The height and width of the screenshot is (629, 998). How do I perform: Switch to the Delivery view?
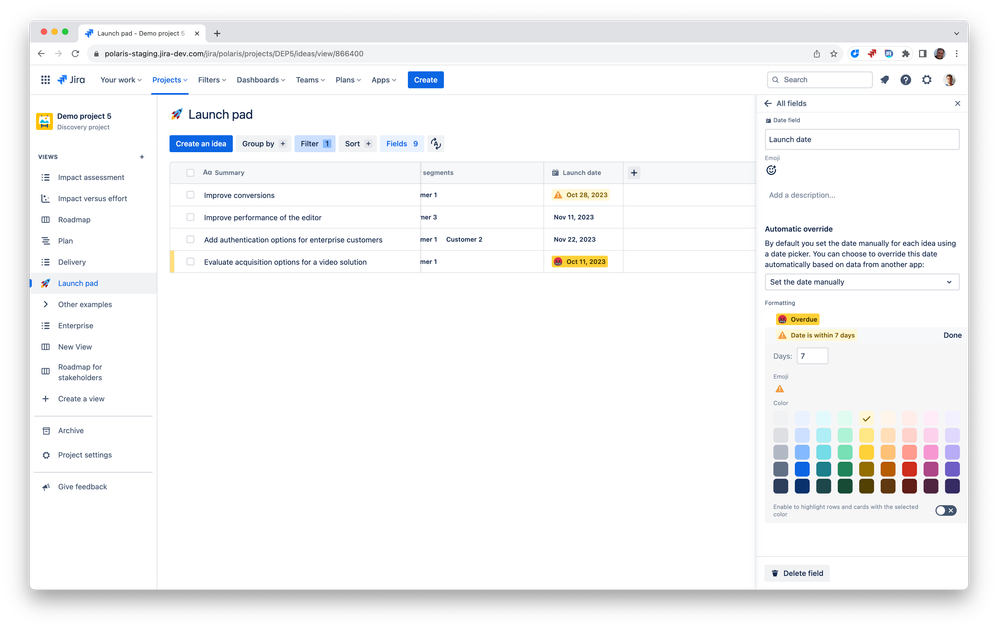pos(72,262)
